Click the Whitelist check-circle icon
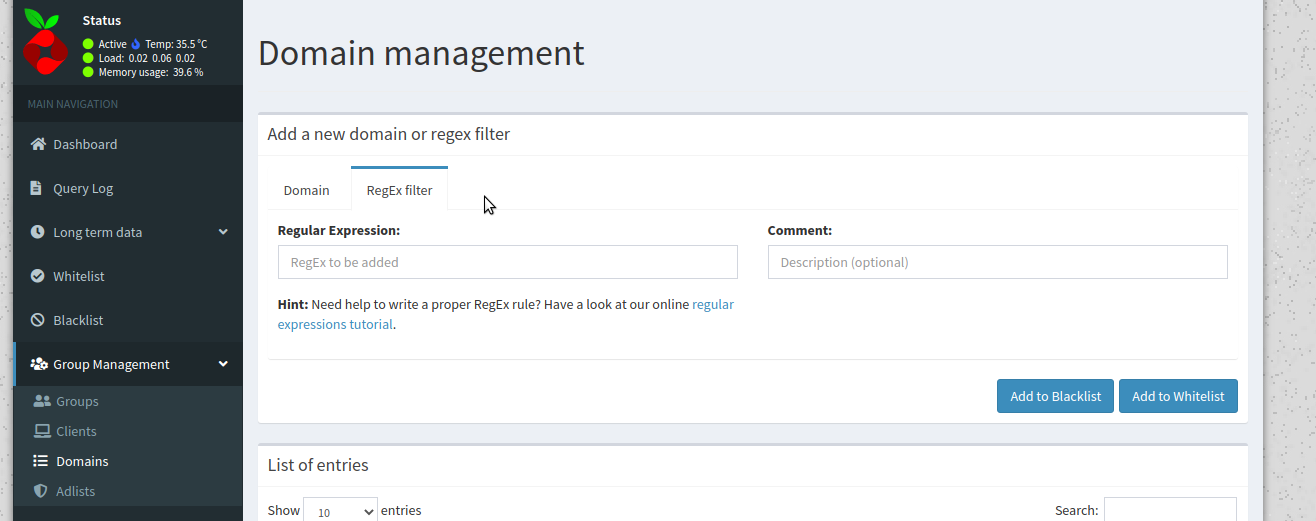1316x521 pixels. tap(37, 276)
